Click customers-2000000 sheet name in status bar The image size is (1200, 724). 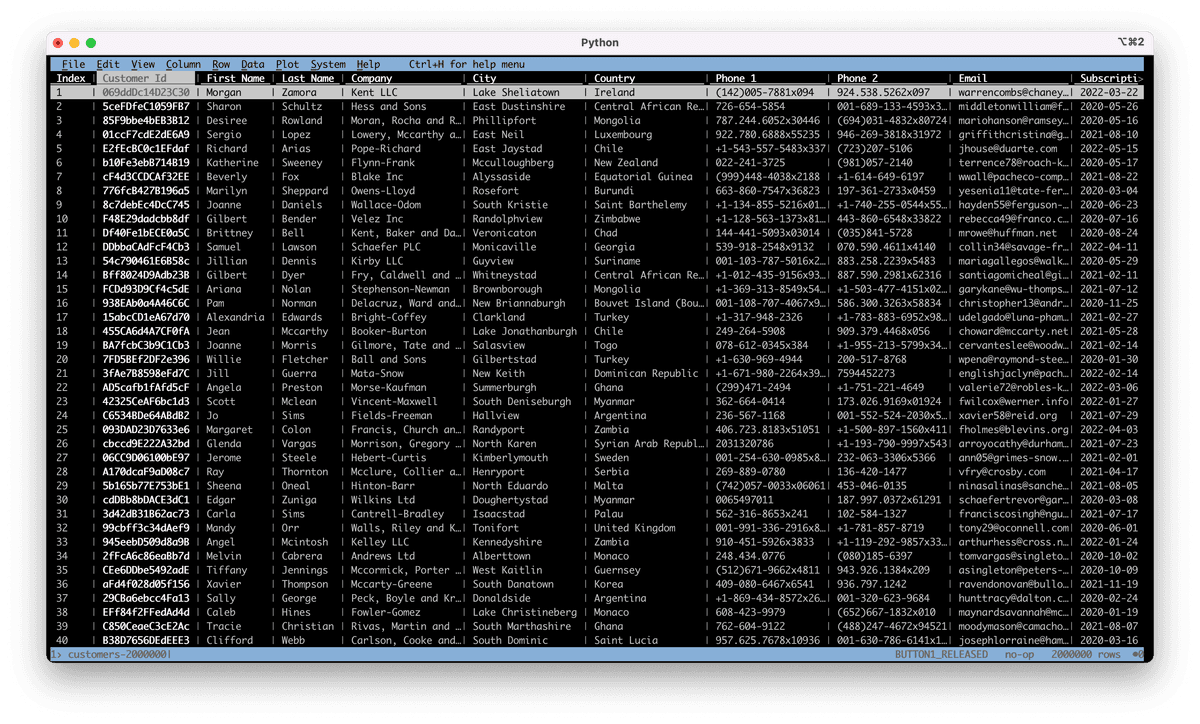click(x=116, y=655)
